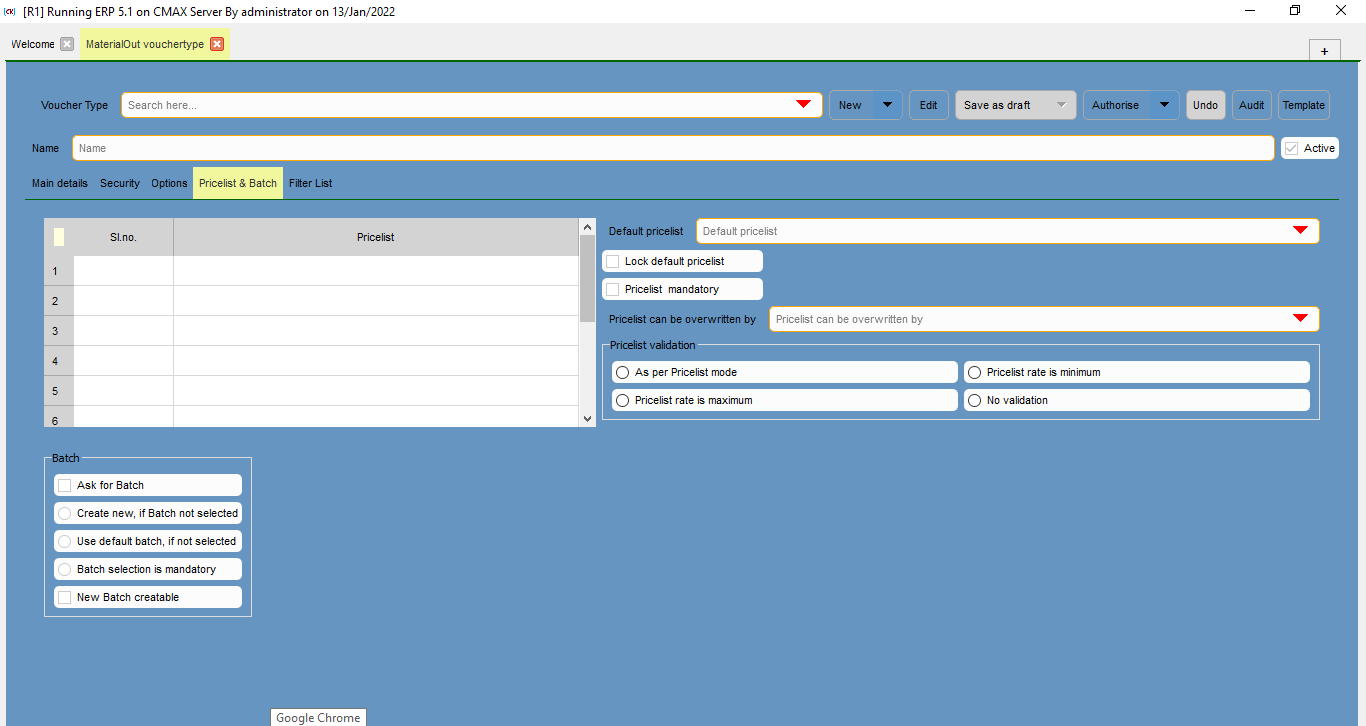Select No validation radio option
The width and height of the screenshot is (1366, 726).
[x=974, y=400]
